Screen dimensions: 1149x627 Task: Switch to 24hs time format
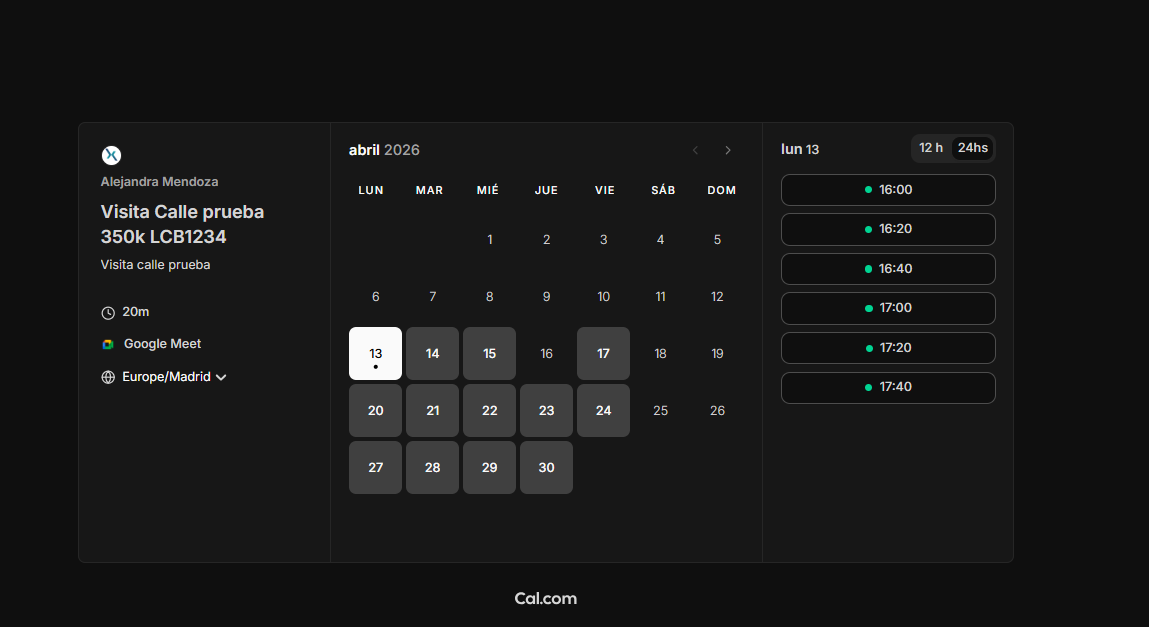point(972,148)
